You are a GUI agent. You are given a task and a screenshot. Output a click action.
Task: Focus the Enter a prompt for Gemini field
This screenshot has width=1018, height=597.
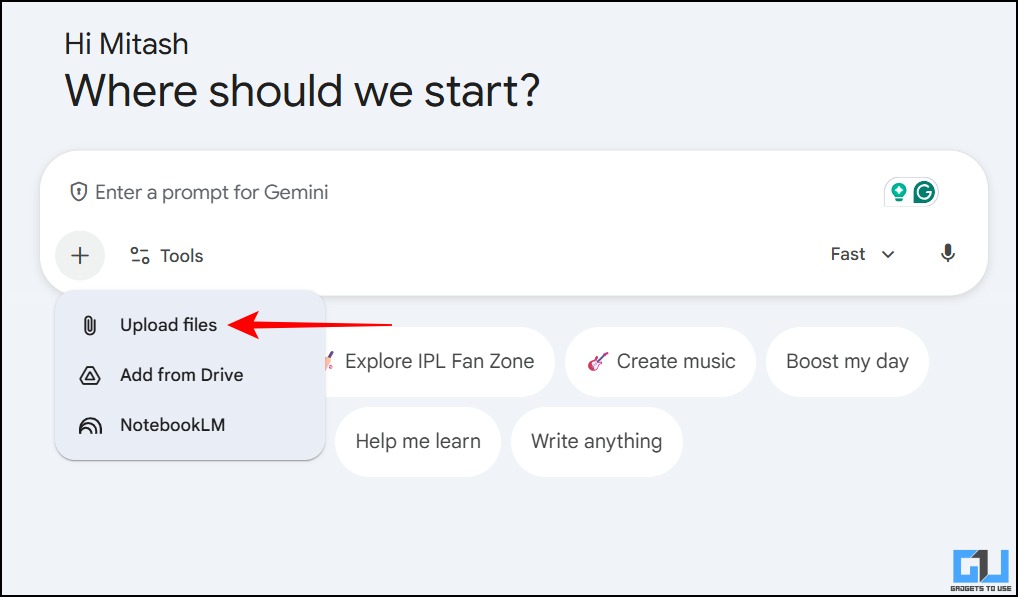tap(450, 192)
